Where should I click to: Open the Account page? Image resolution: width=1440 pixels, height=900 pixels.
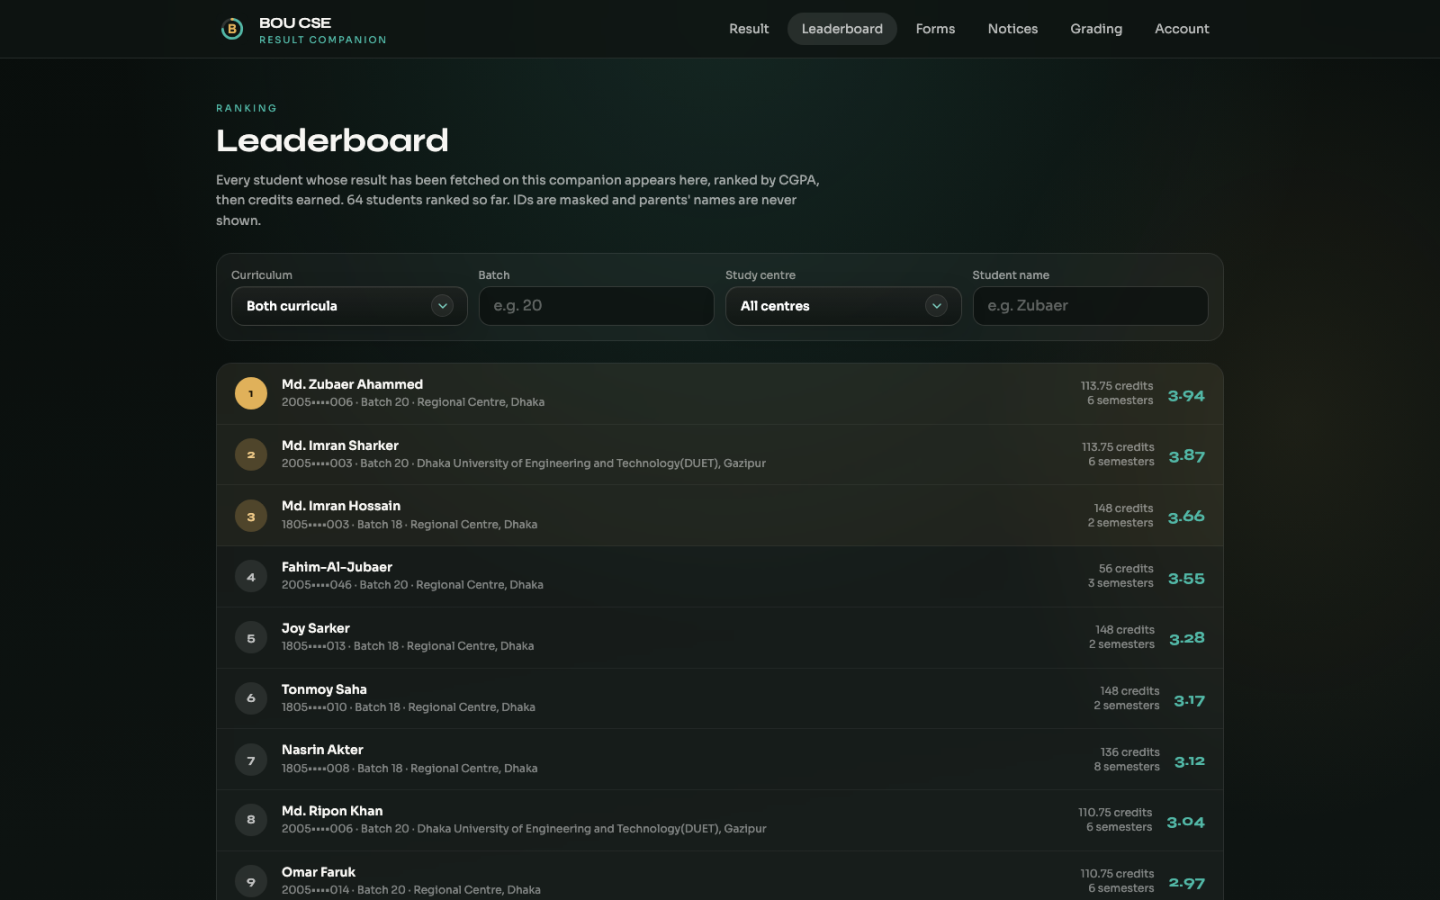point(1182,29)
